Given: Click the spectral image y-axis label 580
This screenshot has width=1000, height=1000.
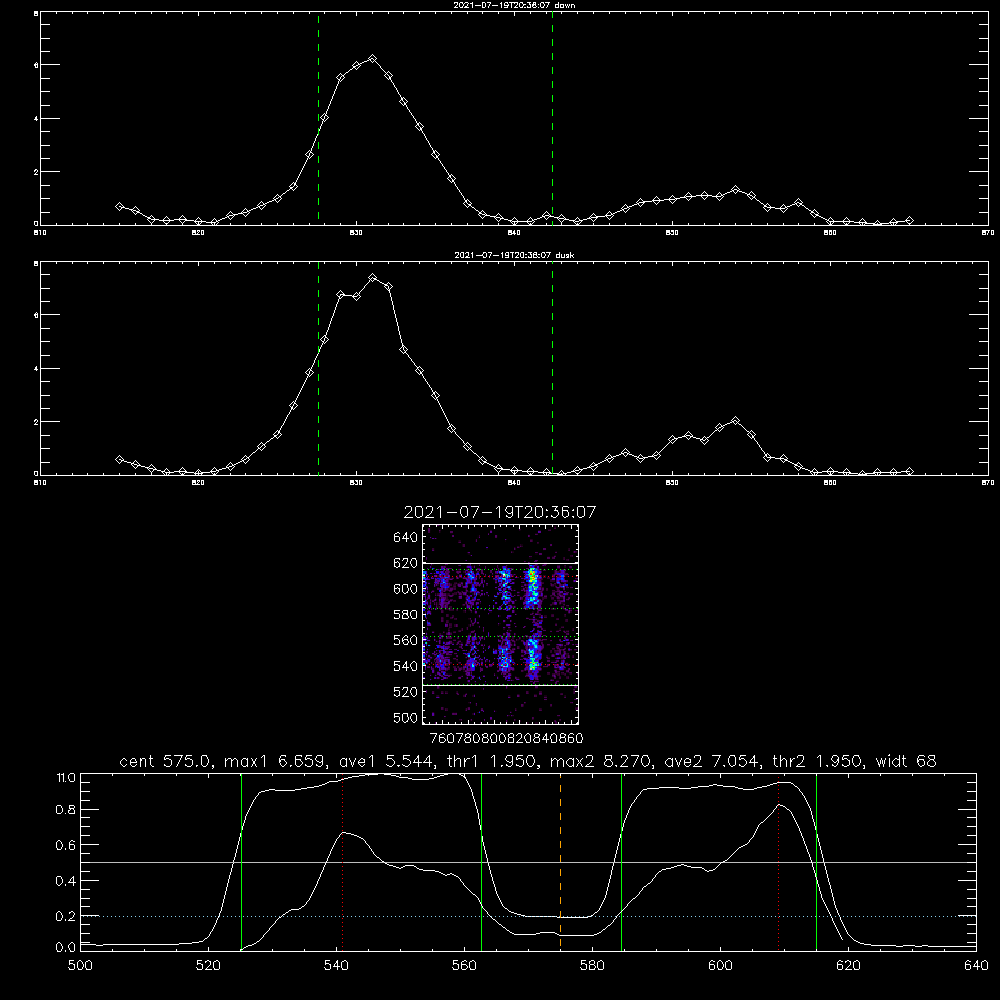Looking at the screenshot, I should tap(406, 615).
